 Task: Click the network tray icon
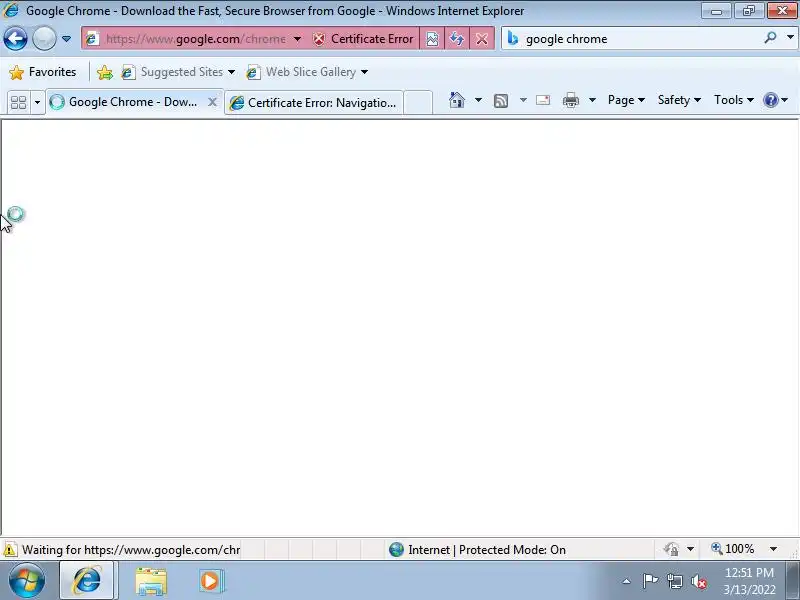click(x=674, y=581)
